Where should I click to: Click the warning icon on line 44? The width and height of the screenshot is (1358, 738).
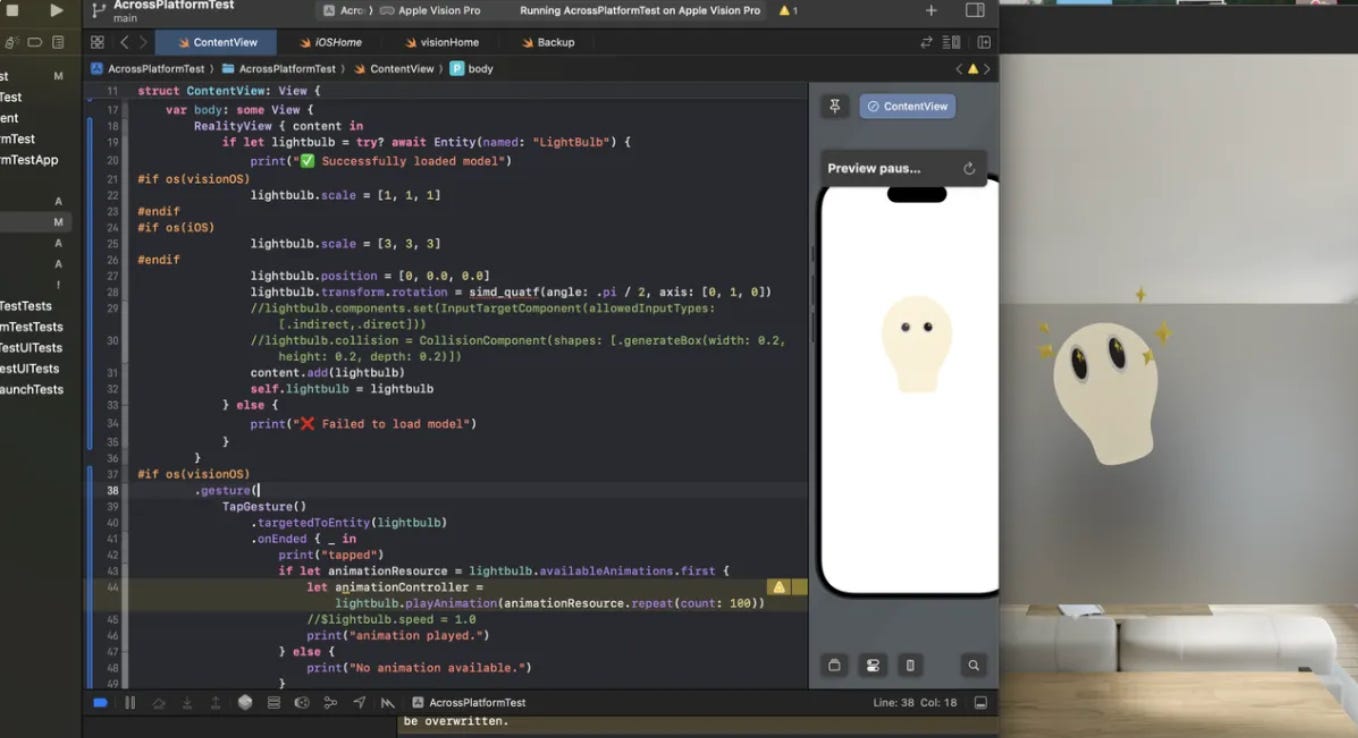[779, 587]
